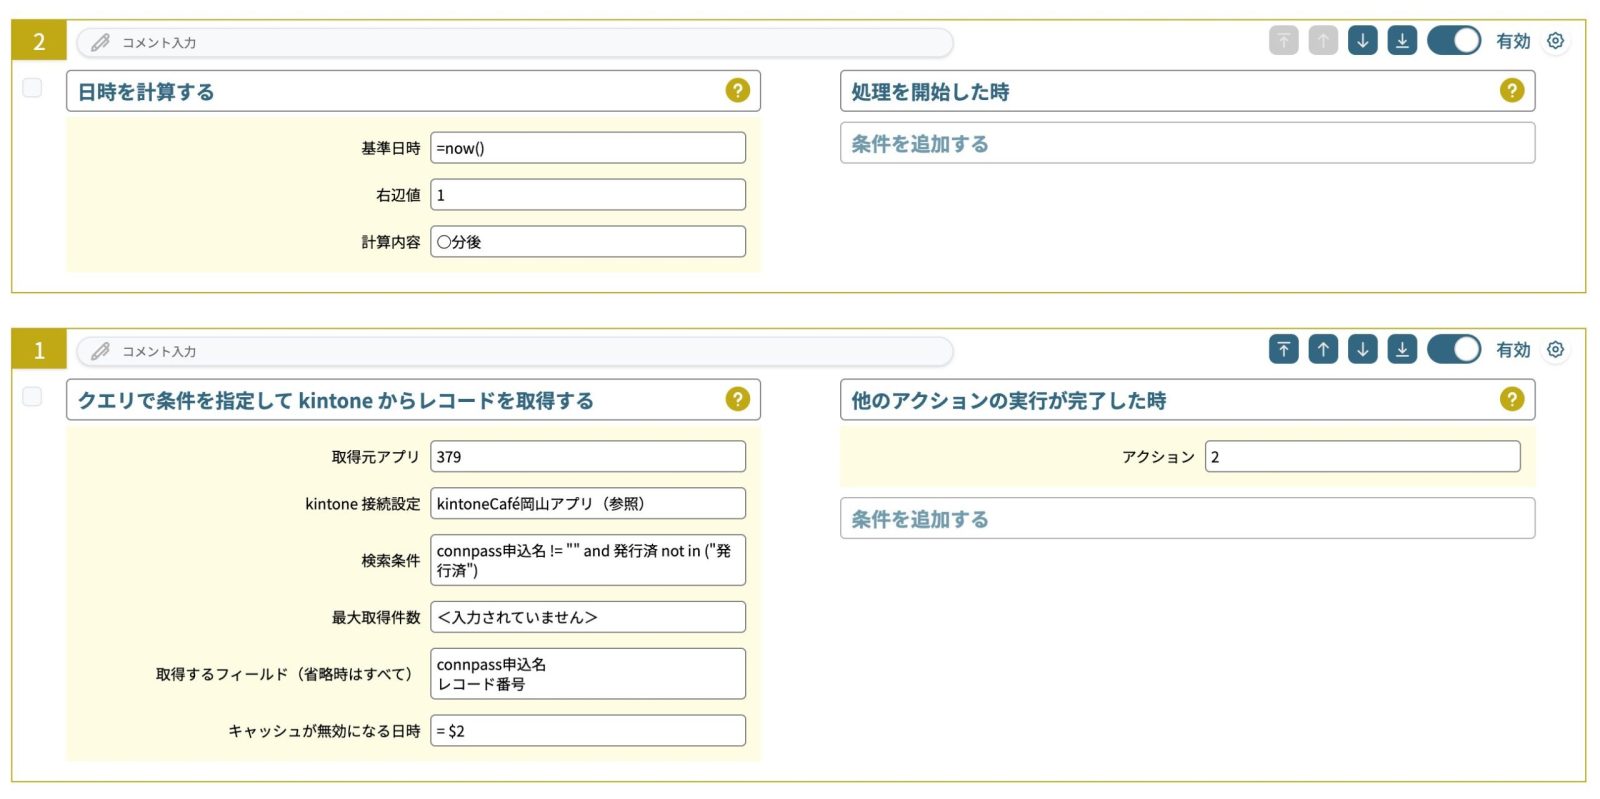Click action number 1 badge
The width and height of the screenshot is (1600, 799).
click(39, 349)
